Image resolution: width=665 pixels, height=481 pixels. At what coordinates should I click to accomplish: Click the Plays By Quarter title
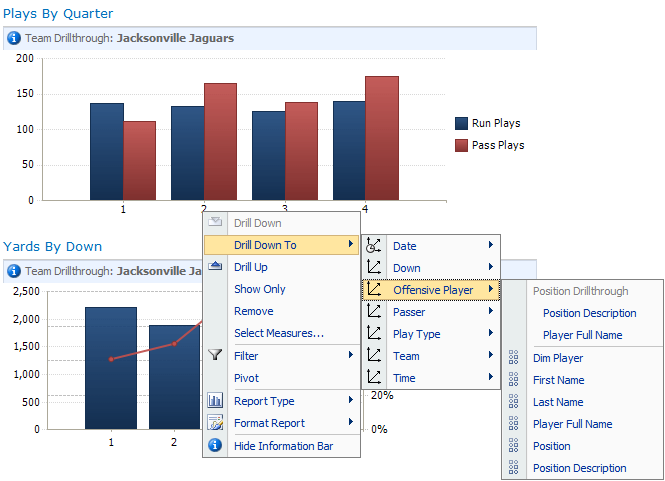[x=58, y=14]
